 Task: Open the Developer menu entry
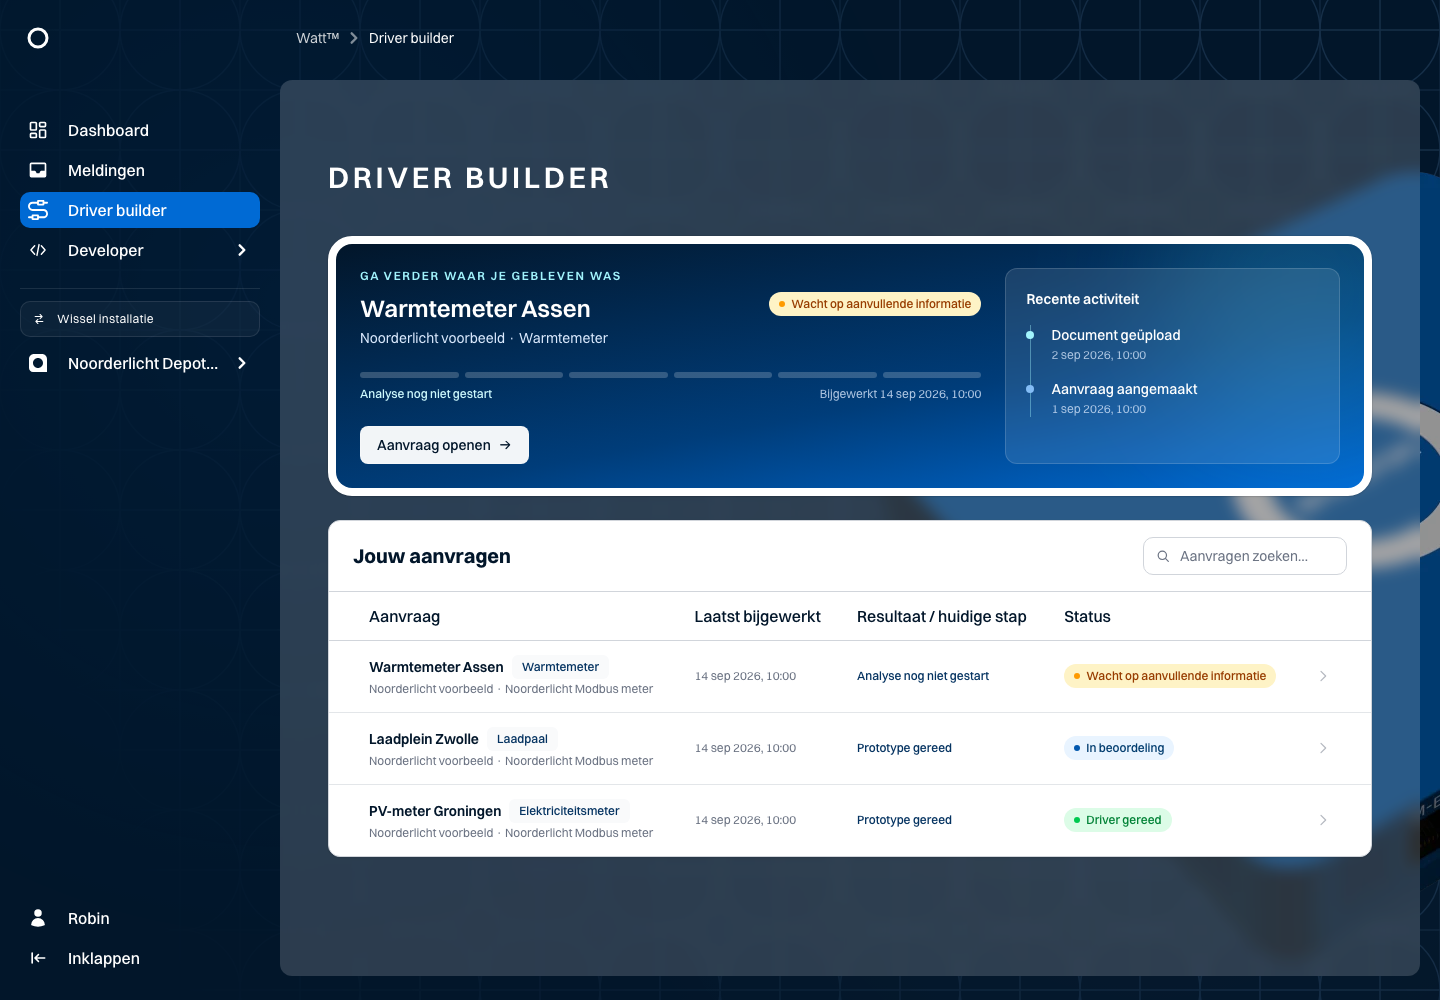(x=140, y=250)
